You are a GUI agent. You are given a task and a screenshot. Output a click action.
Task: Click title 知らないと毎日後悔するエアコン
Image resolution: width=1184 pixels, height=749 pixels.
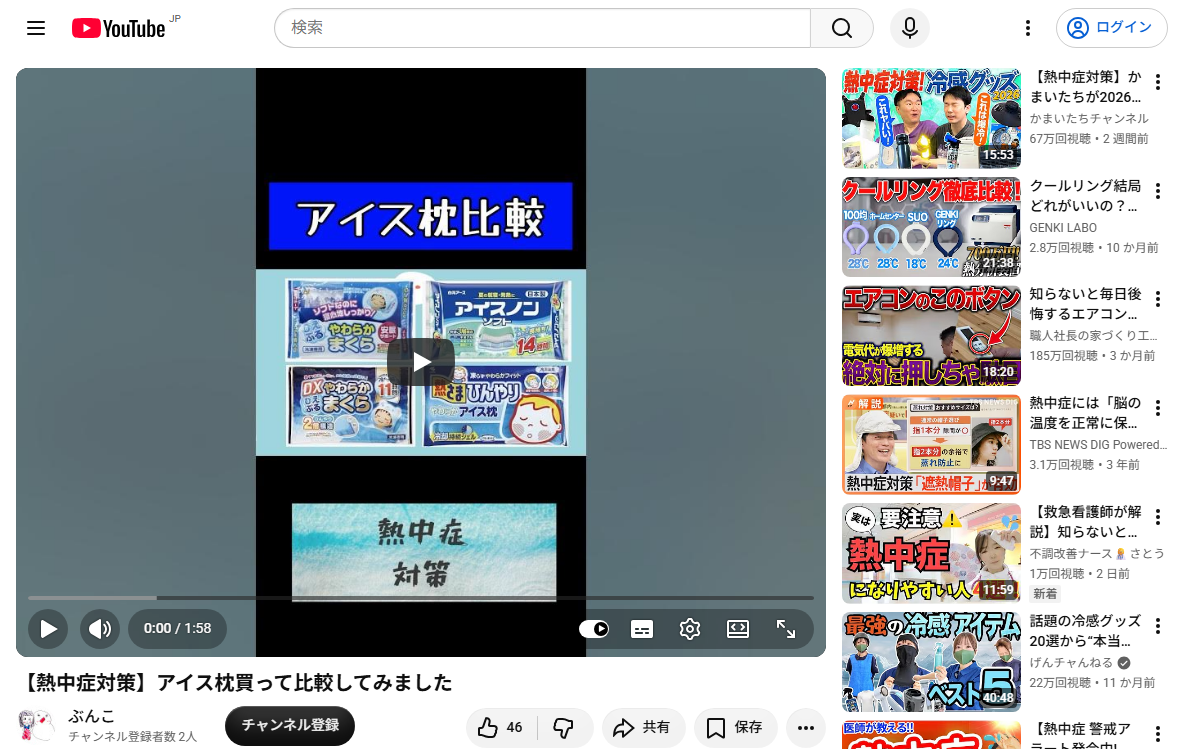(1086, 304)
